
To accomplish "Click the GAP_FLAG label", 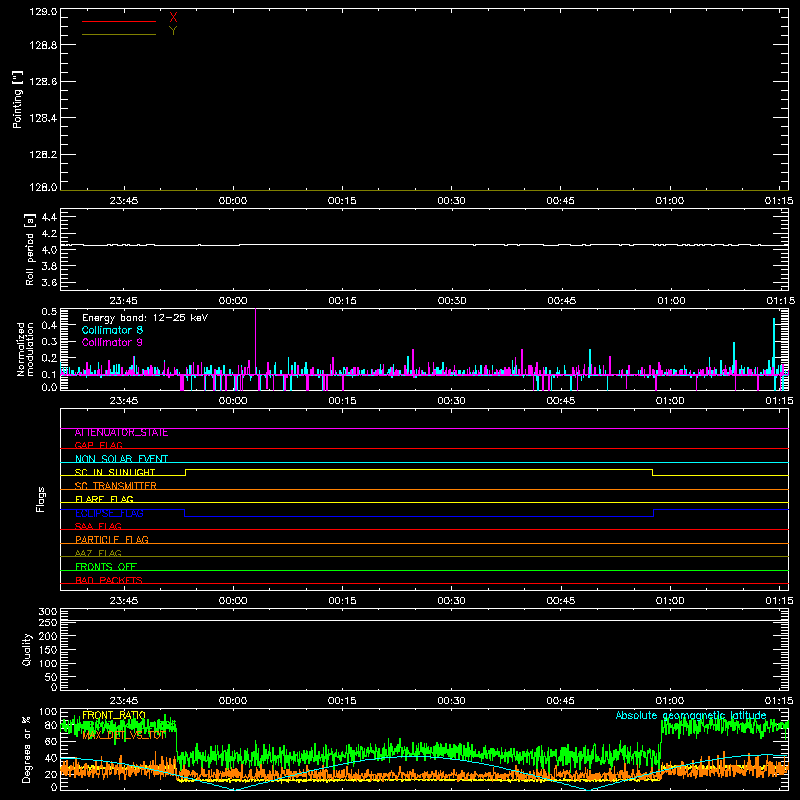I will [98, 445].
